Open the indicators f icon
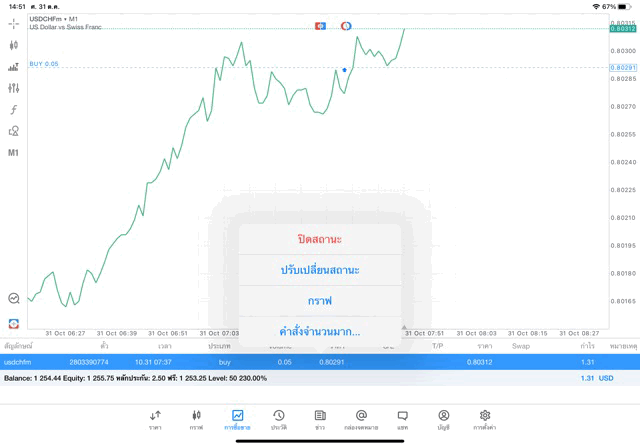 point(13,110)
